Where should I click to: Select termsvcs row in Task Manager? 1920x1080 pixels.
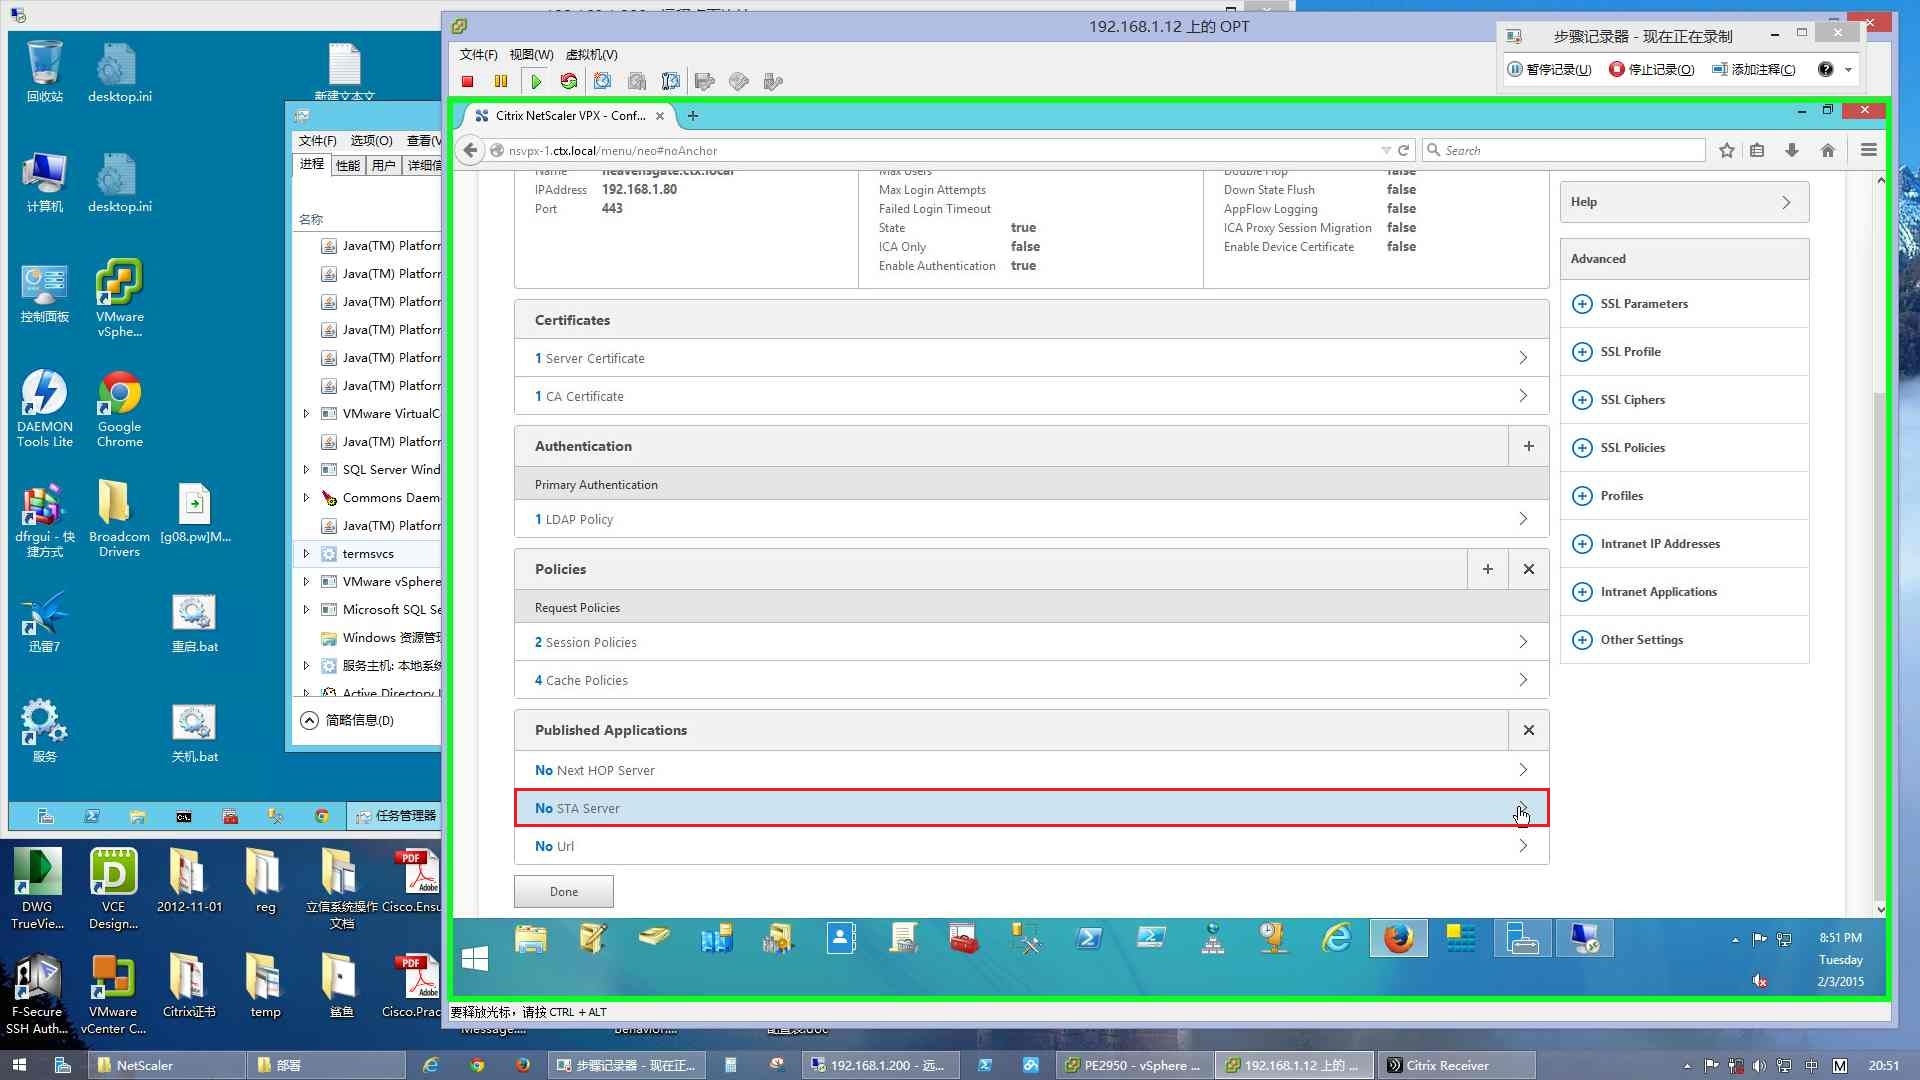369,553
